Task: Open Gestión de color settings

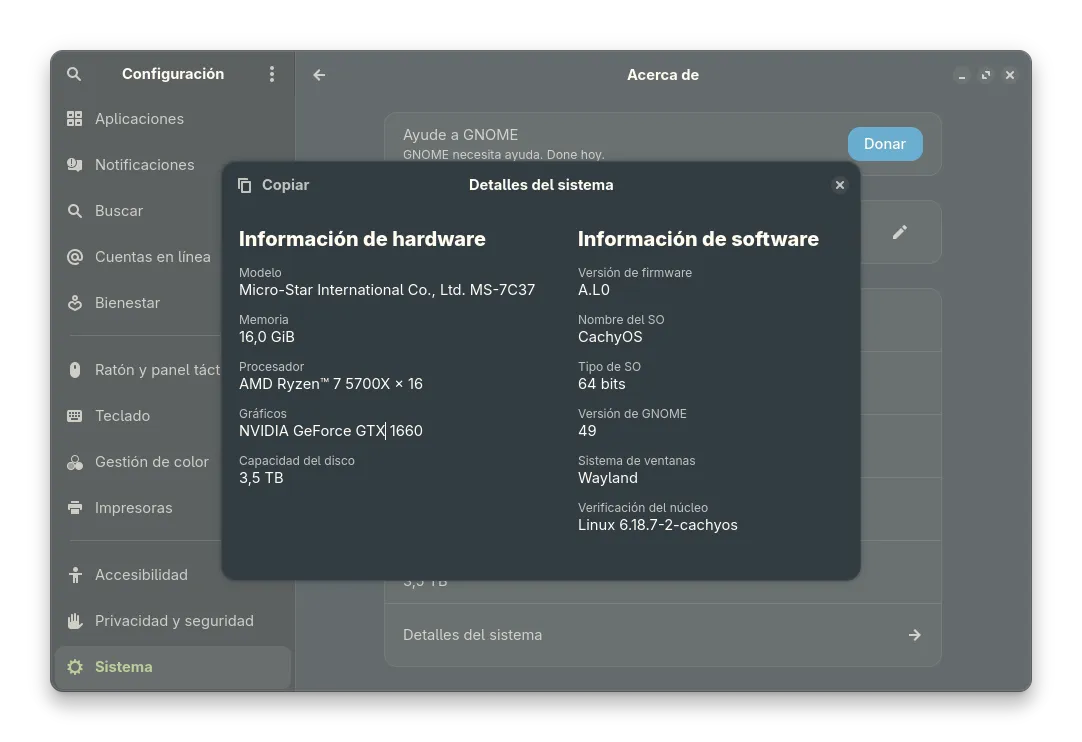Action: pos(151,462)
